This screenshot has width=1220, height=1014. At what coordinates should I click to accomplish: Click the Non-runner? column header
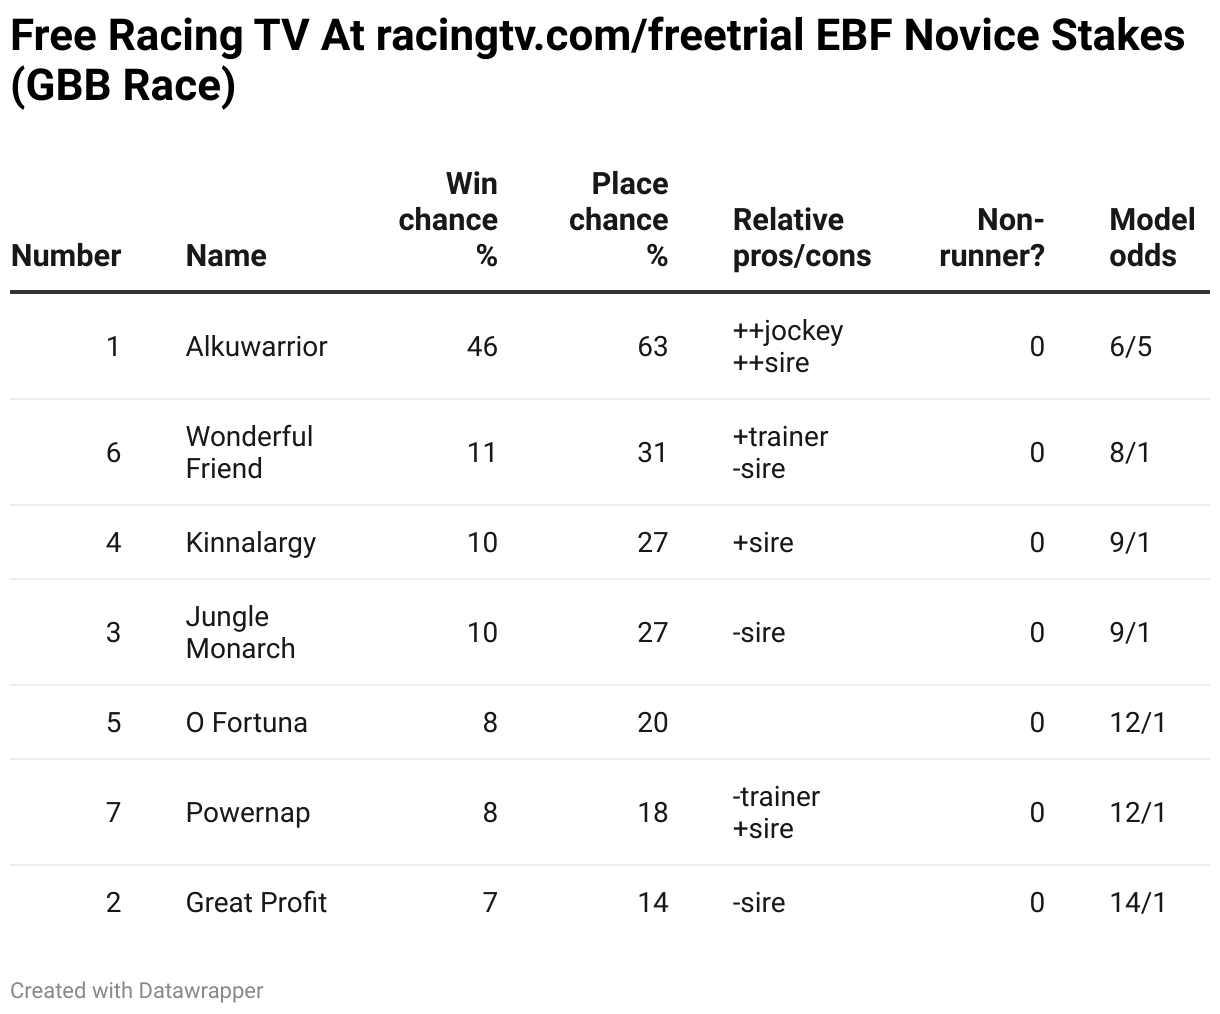click(x=992, y=237)
